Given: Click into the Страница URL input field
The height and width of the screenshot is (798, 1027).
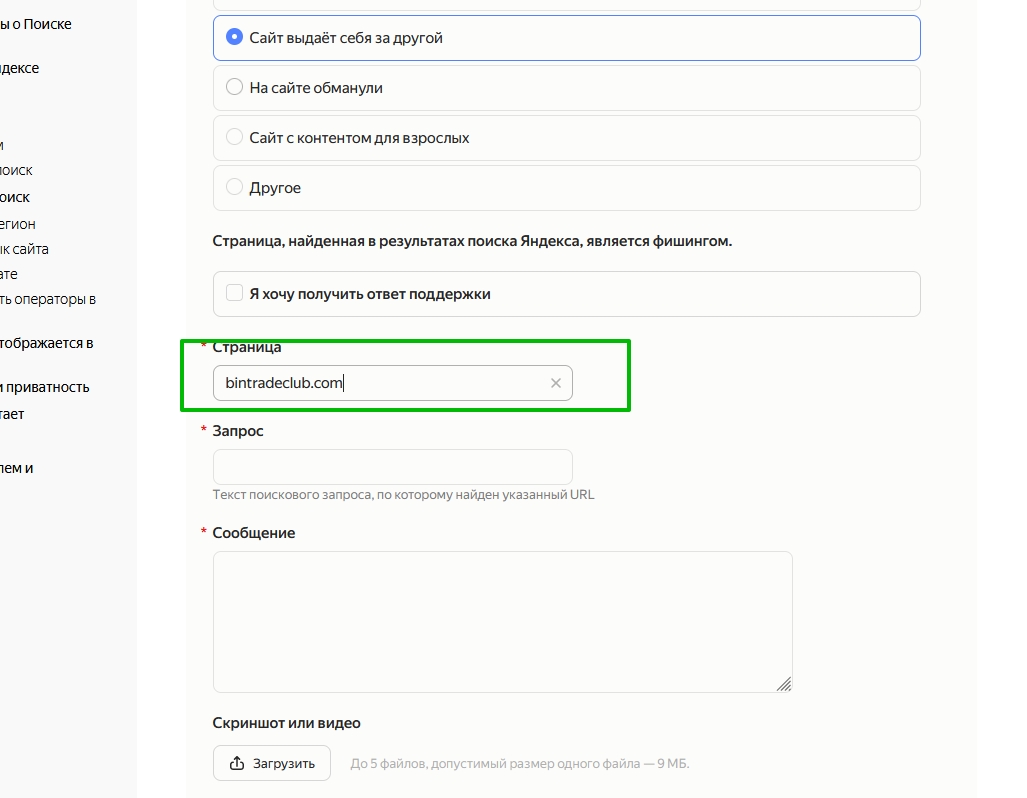Looking at the screenshot, I should pos(380,383).
